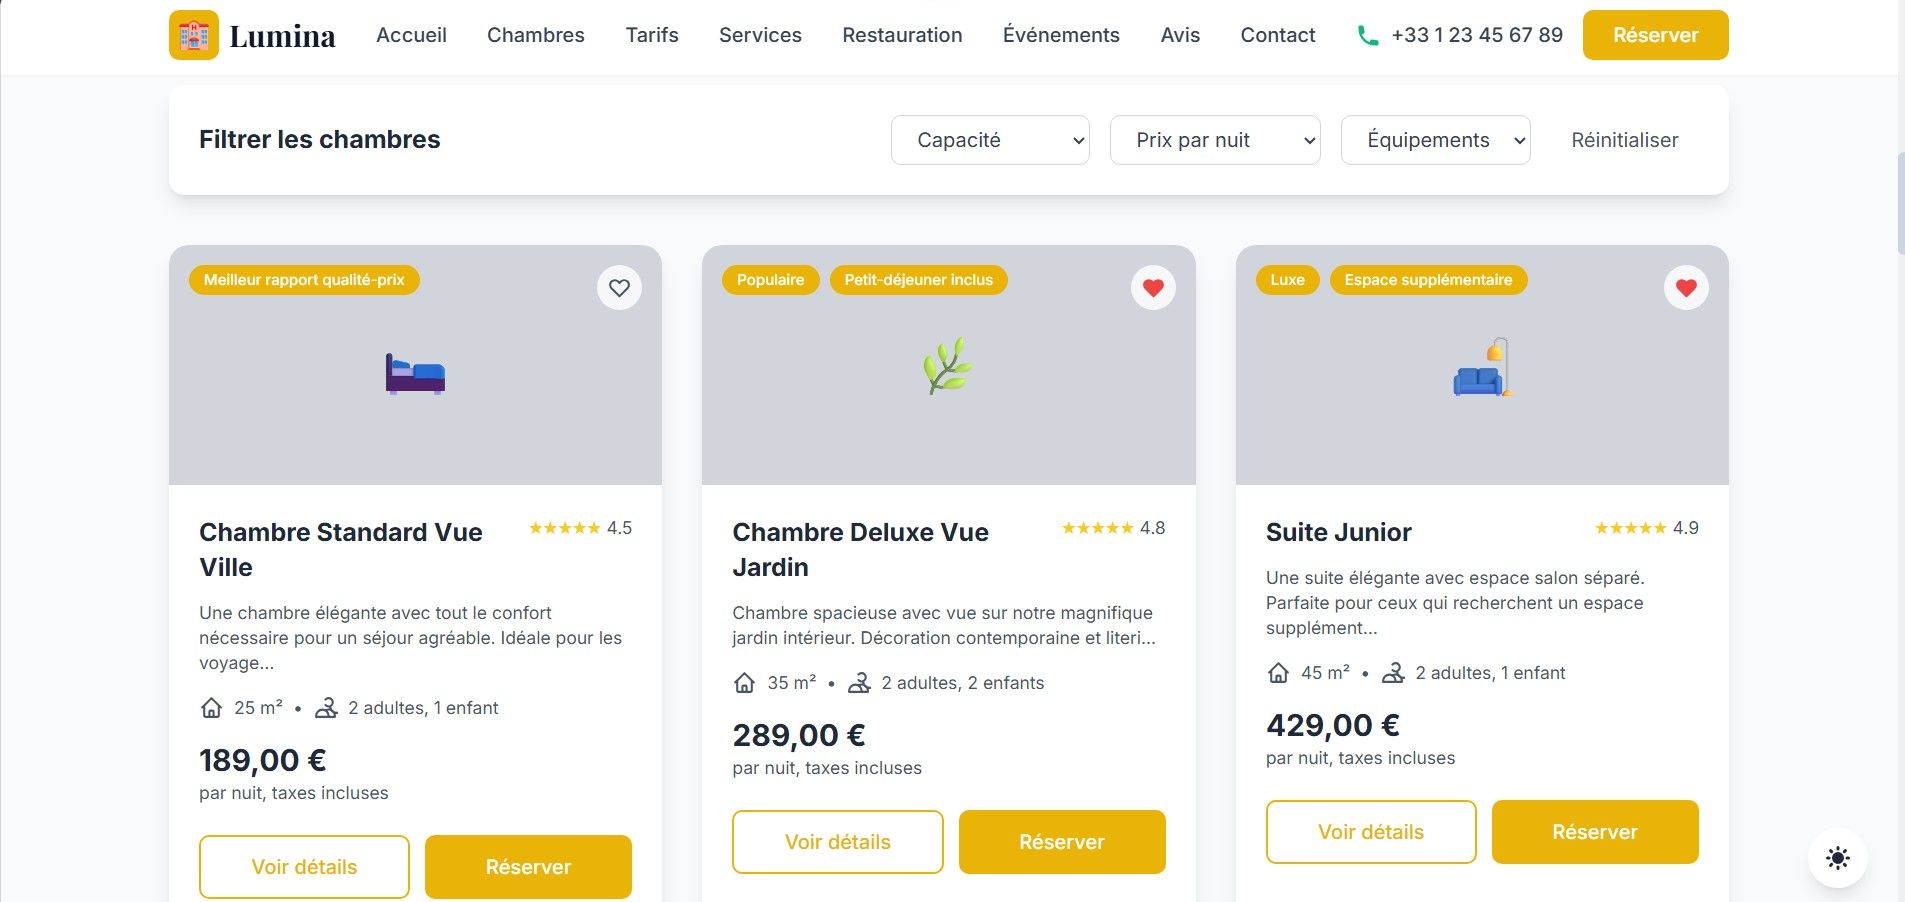This screenshot has height=902, width=1905.
Task: Unfavorite the Chambre Deluxe Vue Jardin room
Action: [x=1153, y=288]
